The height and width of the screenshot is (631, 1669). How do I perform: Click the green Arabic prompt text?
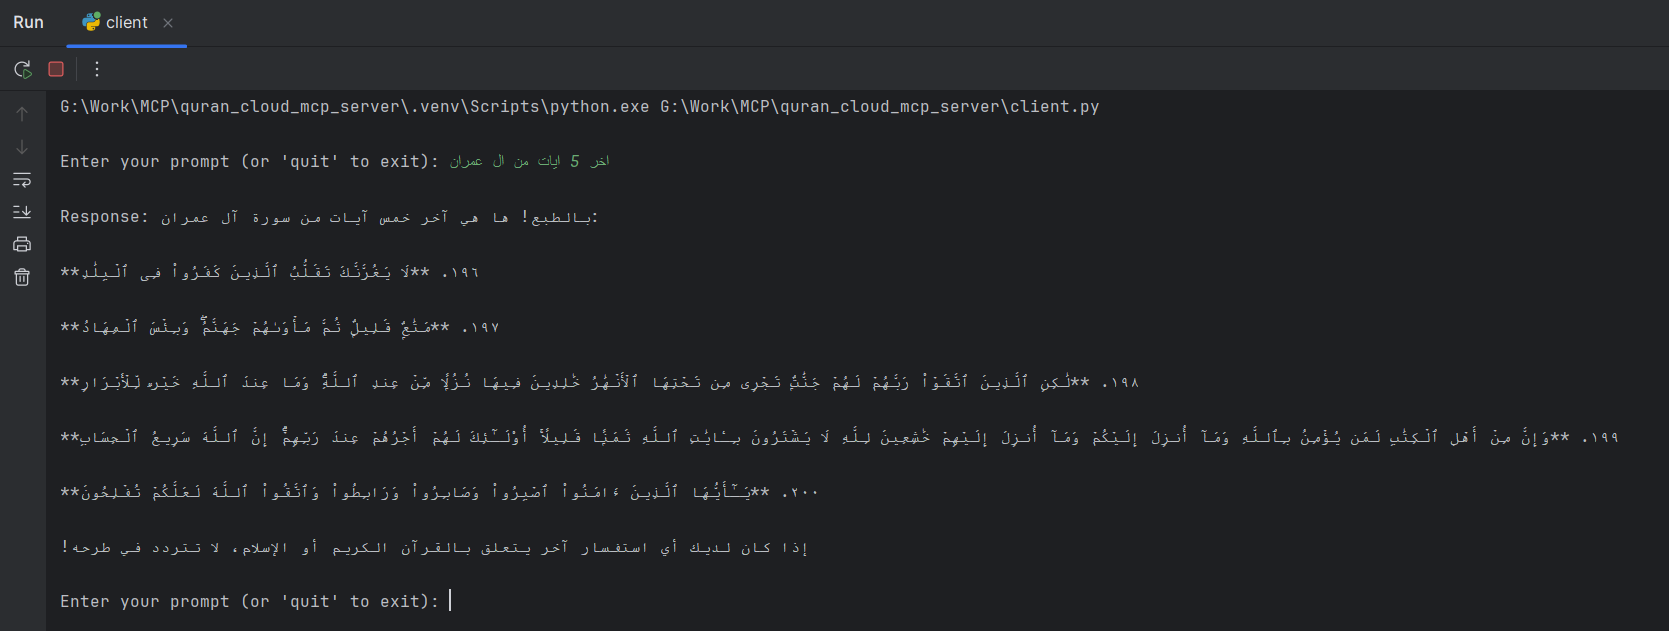pyautogui.click(x=529, y=162)
